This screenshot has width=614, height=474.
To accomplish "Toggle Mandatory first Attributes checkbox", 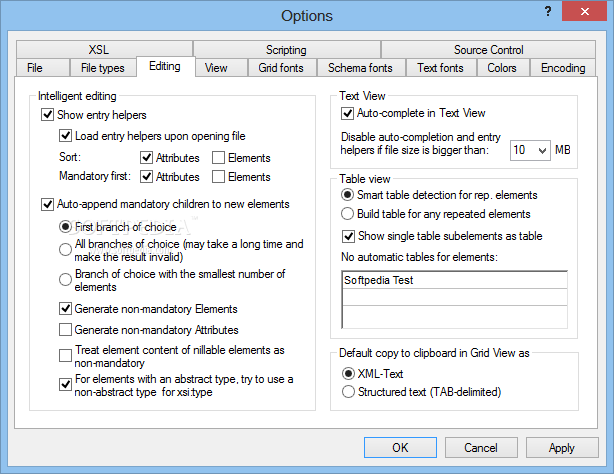I will coord(146,177).
